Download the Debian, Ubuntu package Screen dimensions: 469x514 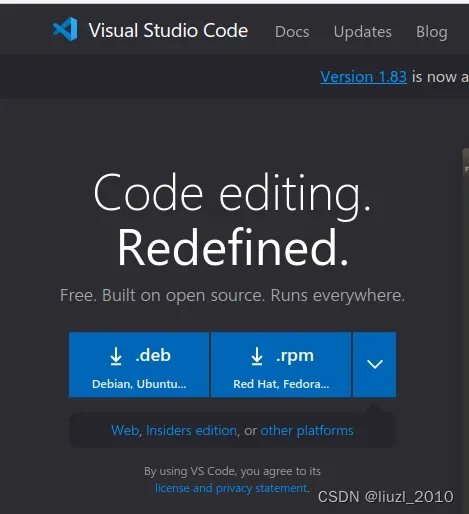coord(139,365)
